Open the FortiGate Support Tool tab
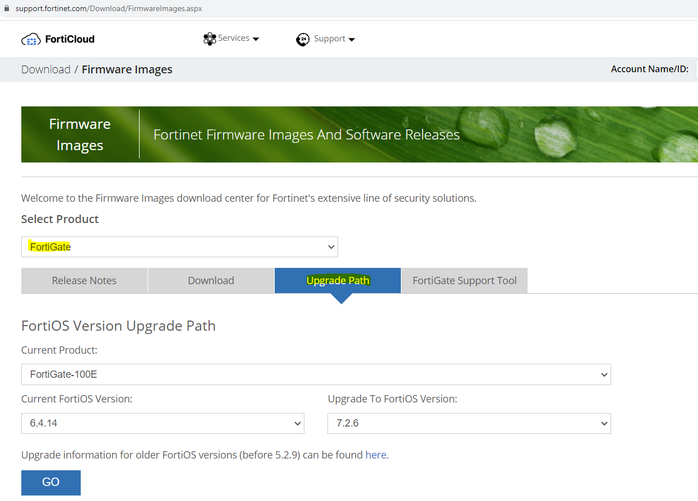 pos(464,281)
